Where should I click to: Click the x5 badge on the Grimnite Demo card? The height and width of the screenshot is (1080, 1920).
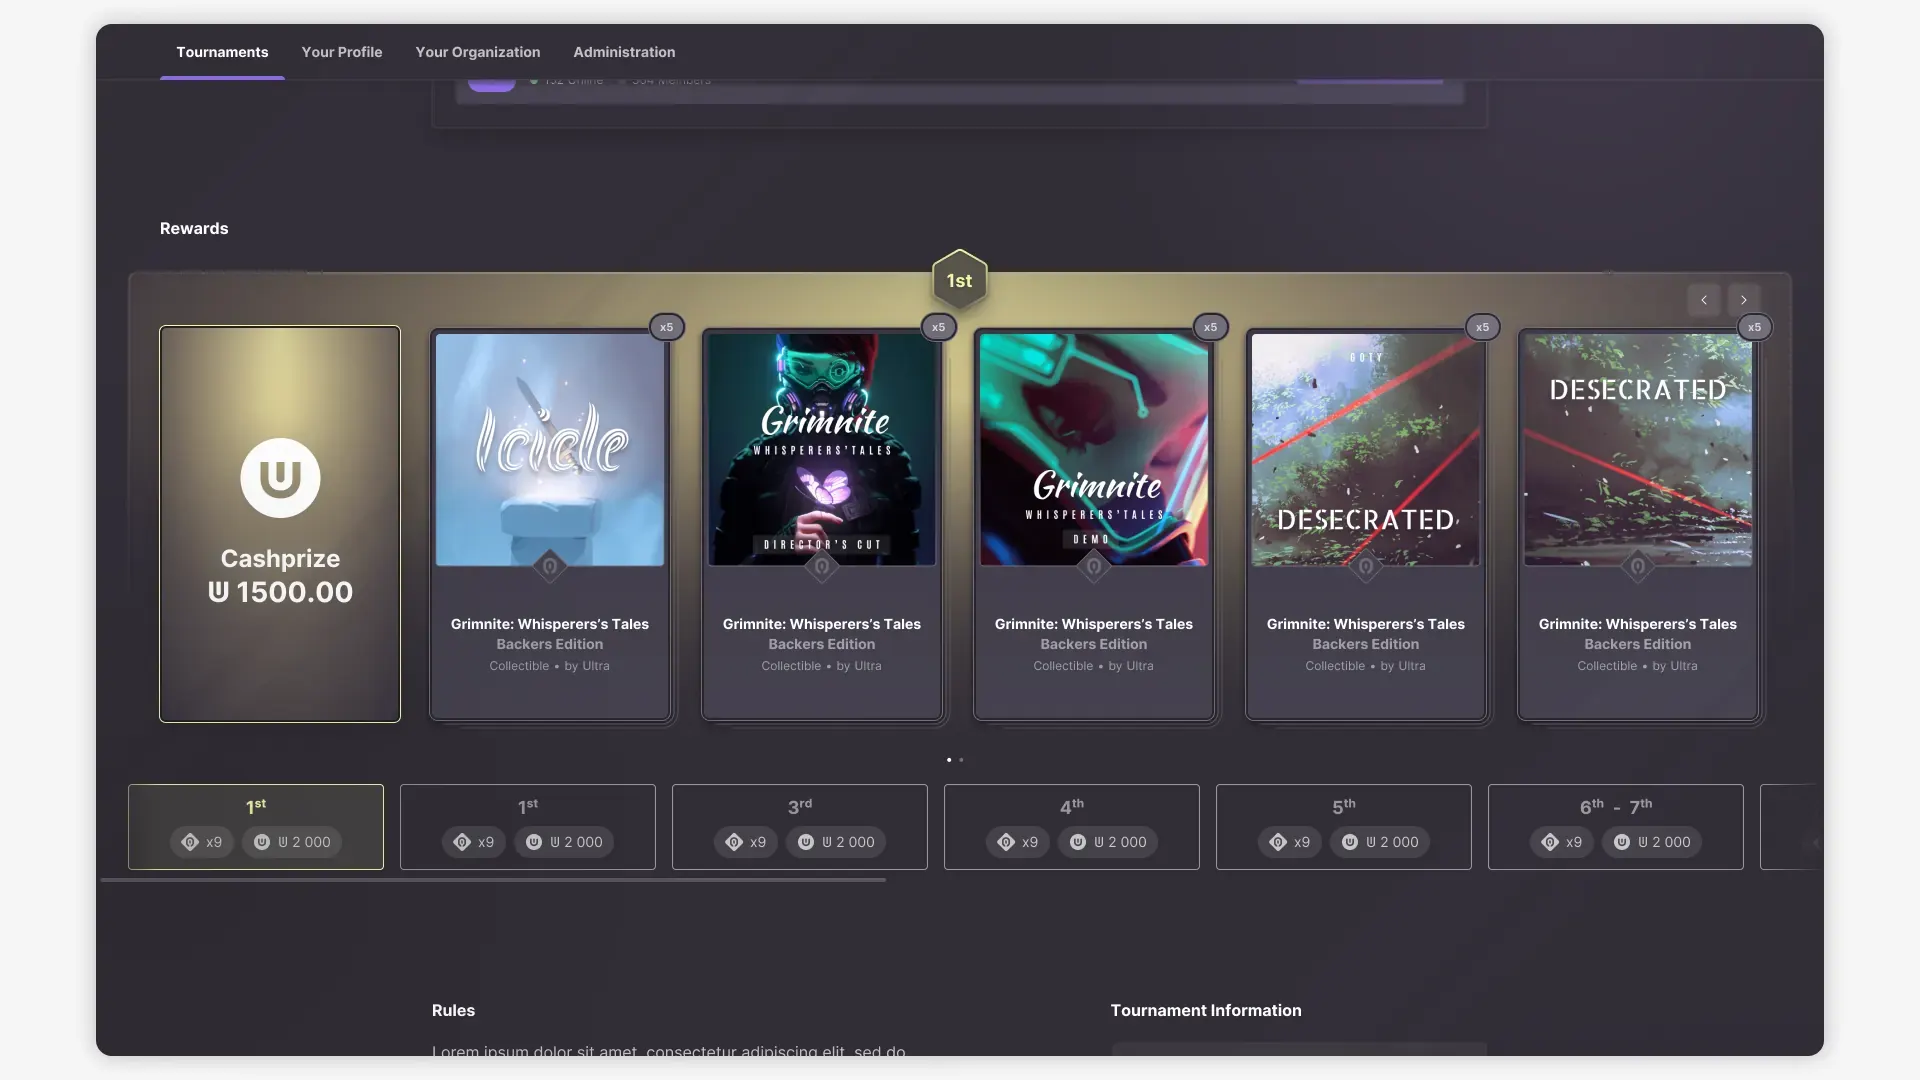pyautogui.click(x=1211, y=327)
